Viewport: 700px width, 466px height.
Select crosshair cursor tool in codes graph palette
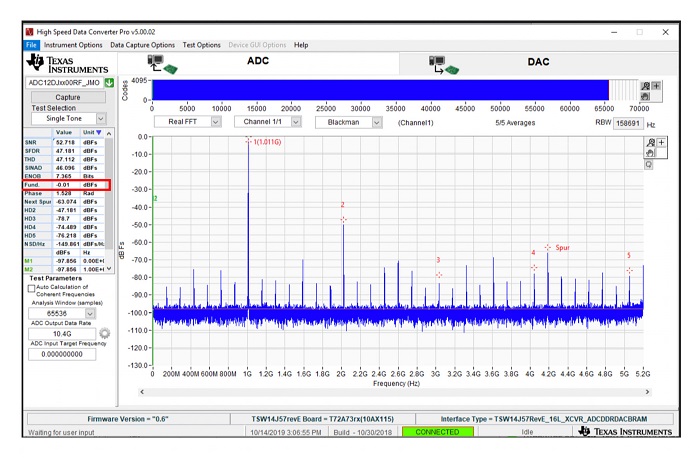point(656,86)
